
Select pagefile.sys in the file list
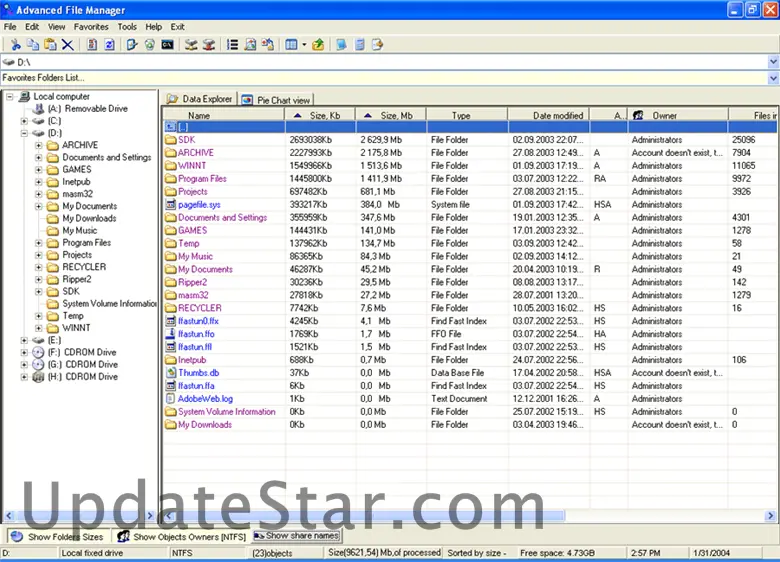point(201,205)
